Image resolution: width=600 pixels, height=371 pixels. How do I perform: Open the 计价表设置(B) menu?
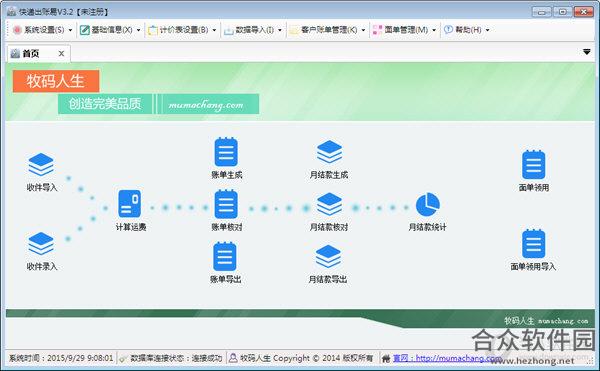(184, 30)
